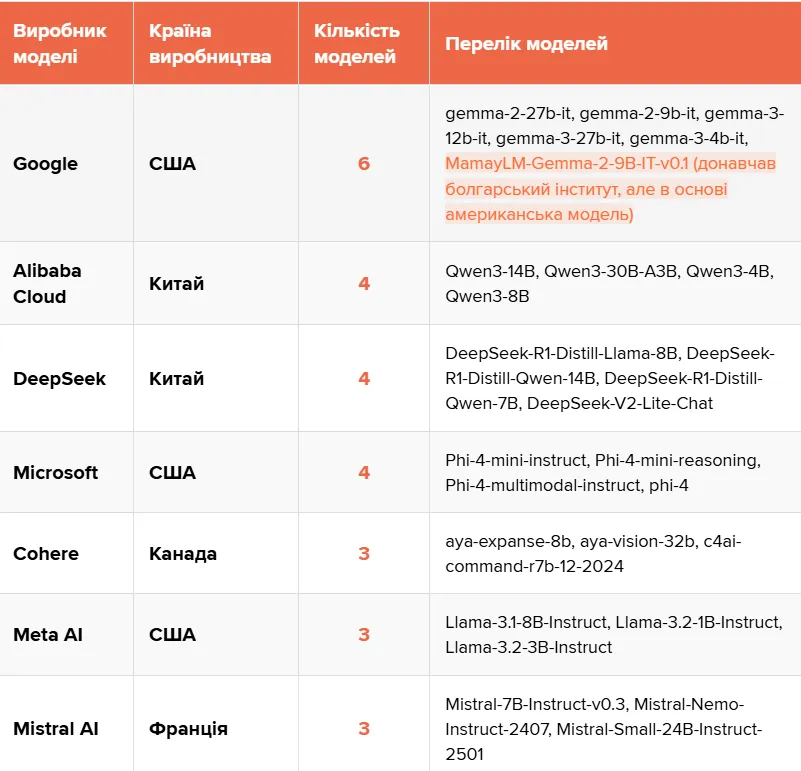Click the "Кількість моделей" column header

[357, 44]
